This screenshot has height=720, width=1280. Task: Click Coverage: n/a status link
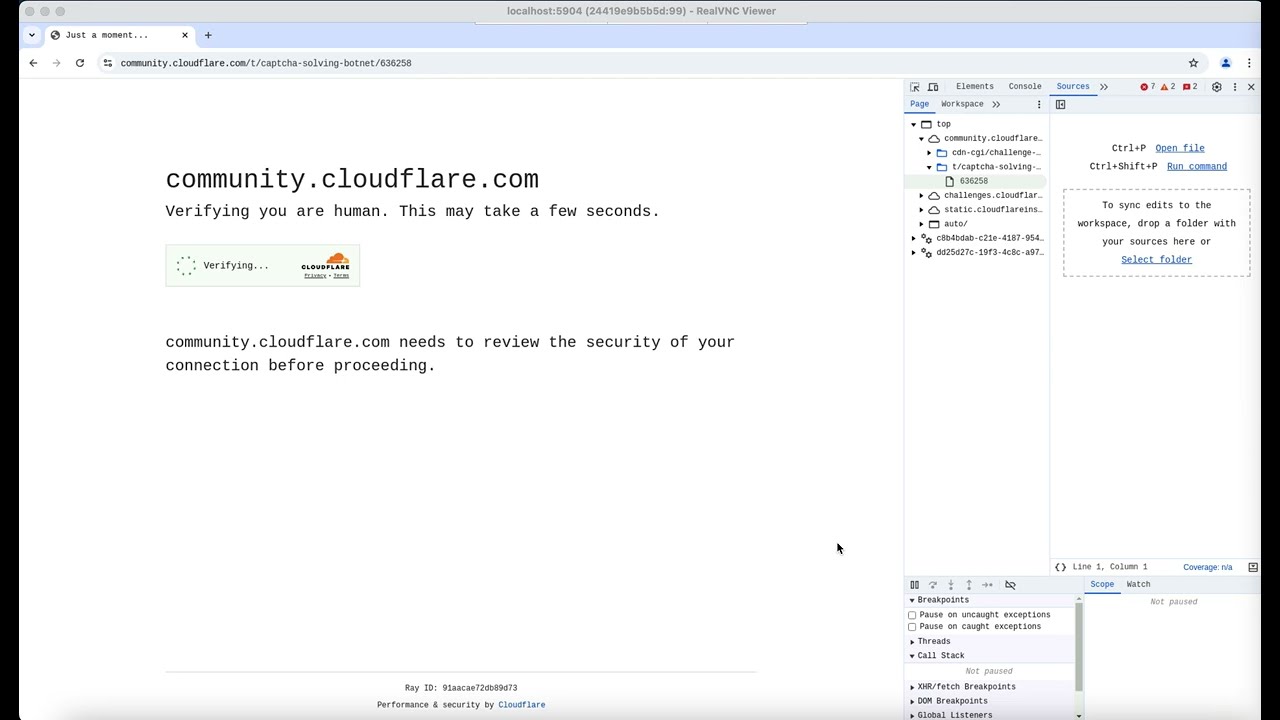click(1208, 567)
